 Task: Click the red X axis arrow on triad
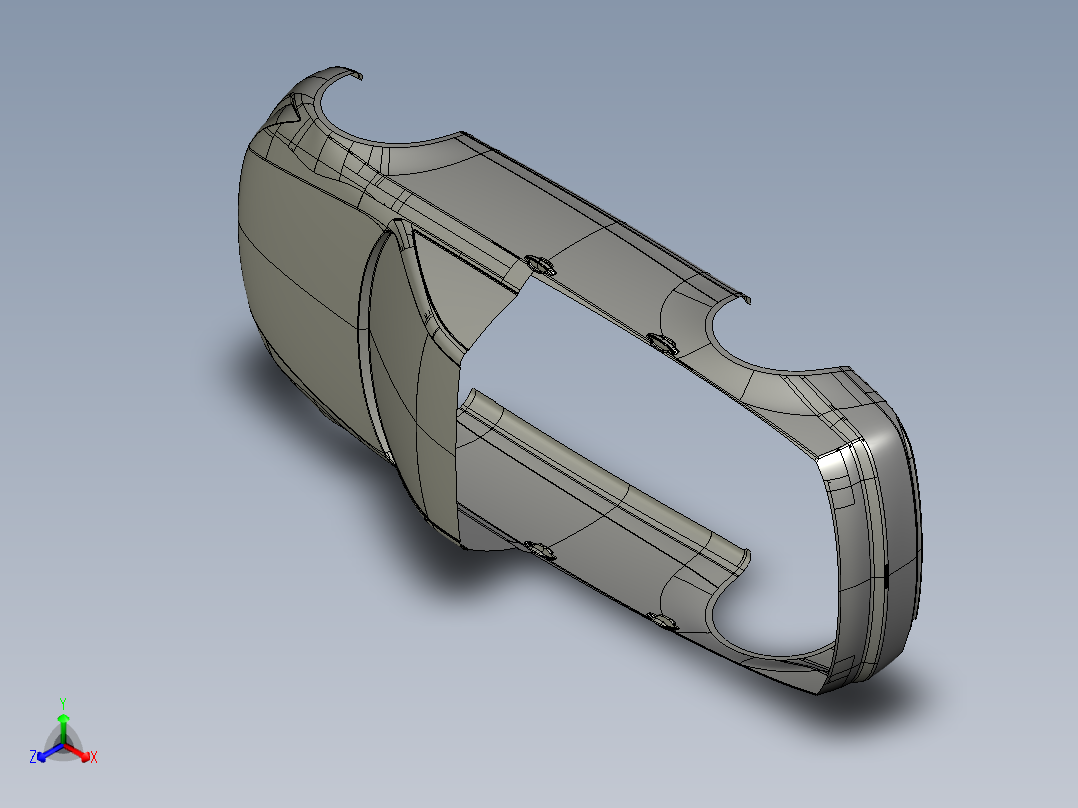(x=77, y=752)
